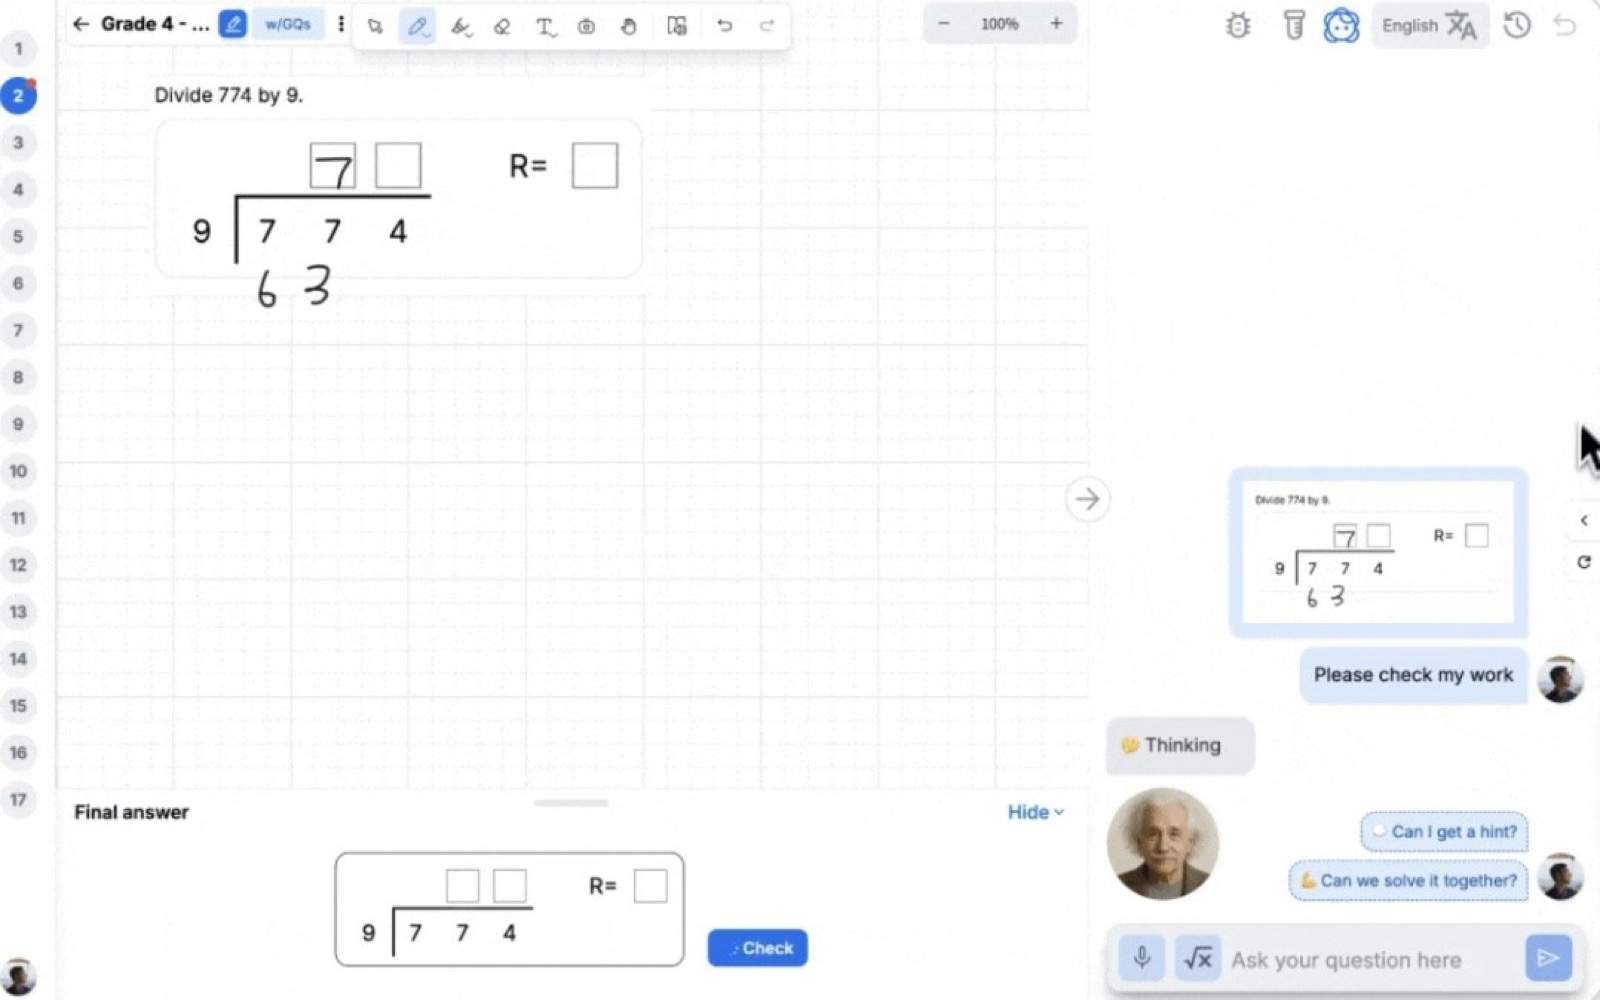This screenshot has height=1000, width=1600.
Task: Zoom in with the plus button
Action: pos(1056,23)
